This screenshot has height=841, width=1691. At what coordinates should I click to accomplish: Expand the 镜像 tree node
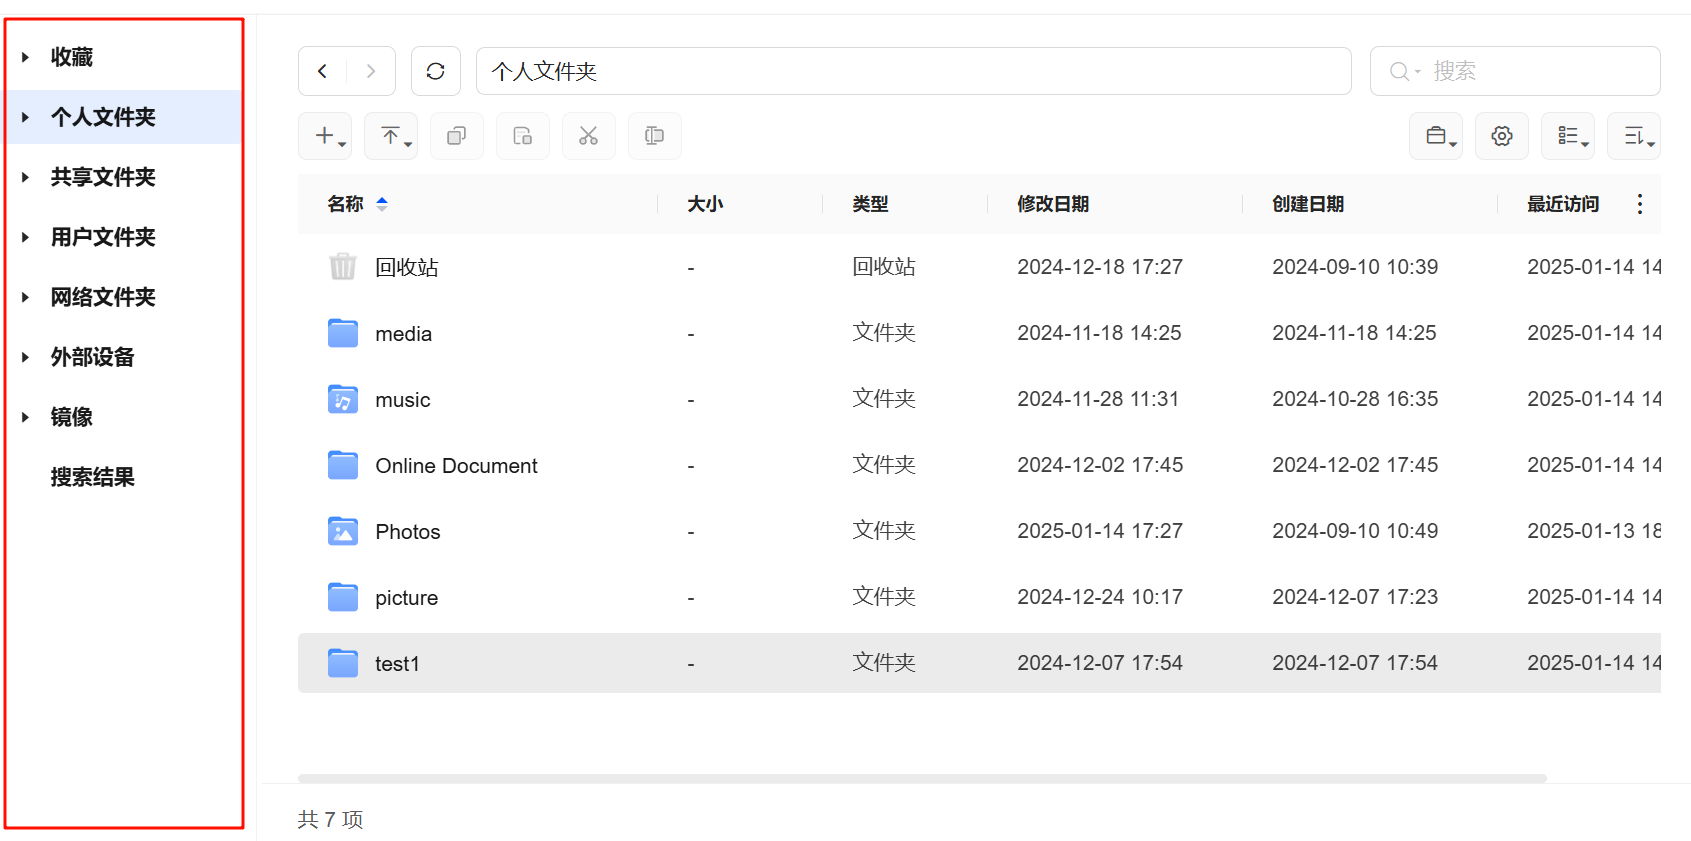[26, 417]
